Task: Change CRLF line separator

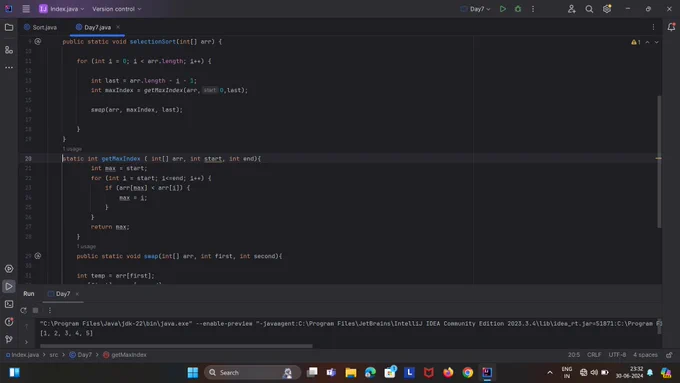Action: click(x=594, y=355)
